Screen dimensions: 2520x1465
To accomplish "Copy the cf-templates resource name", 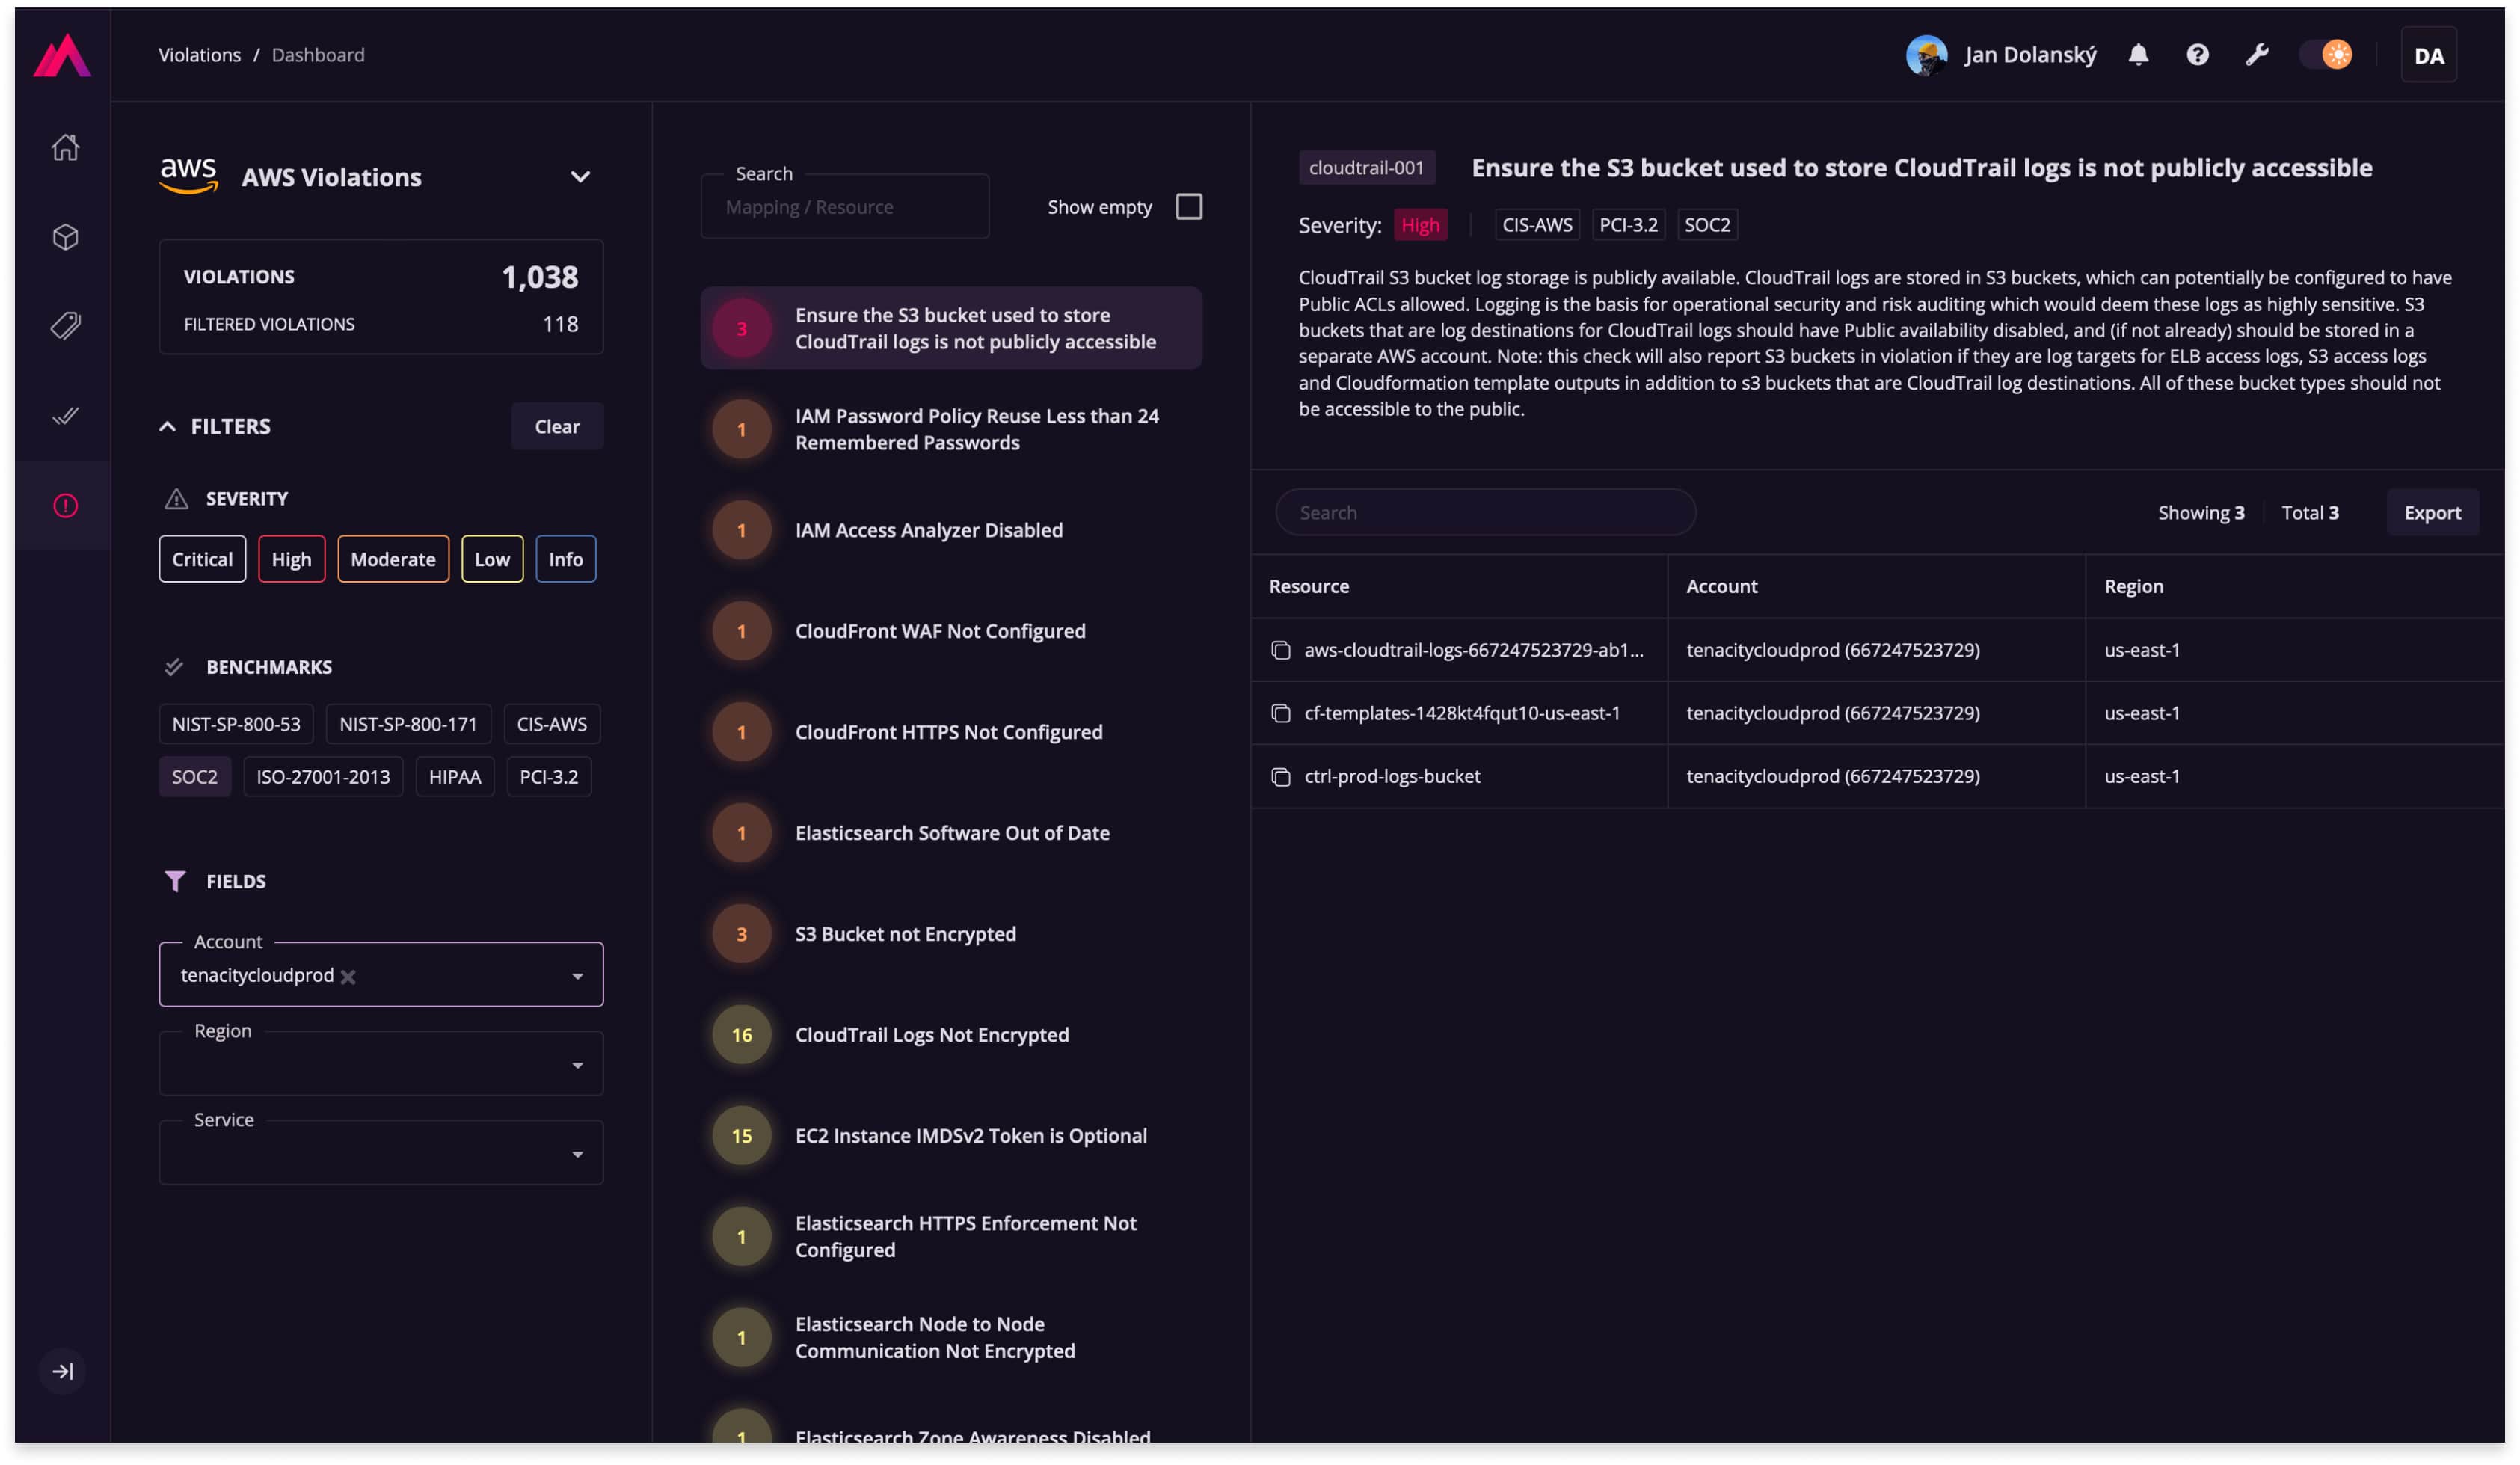I will coord(1280,713).
